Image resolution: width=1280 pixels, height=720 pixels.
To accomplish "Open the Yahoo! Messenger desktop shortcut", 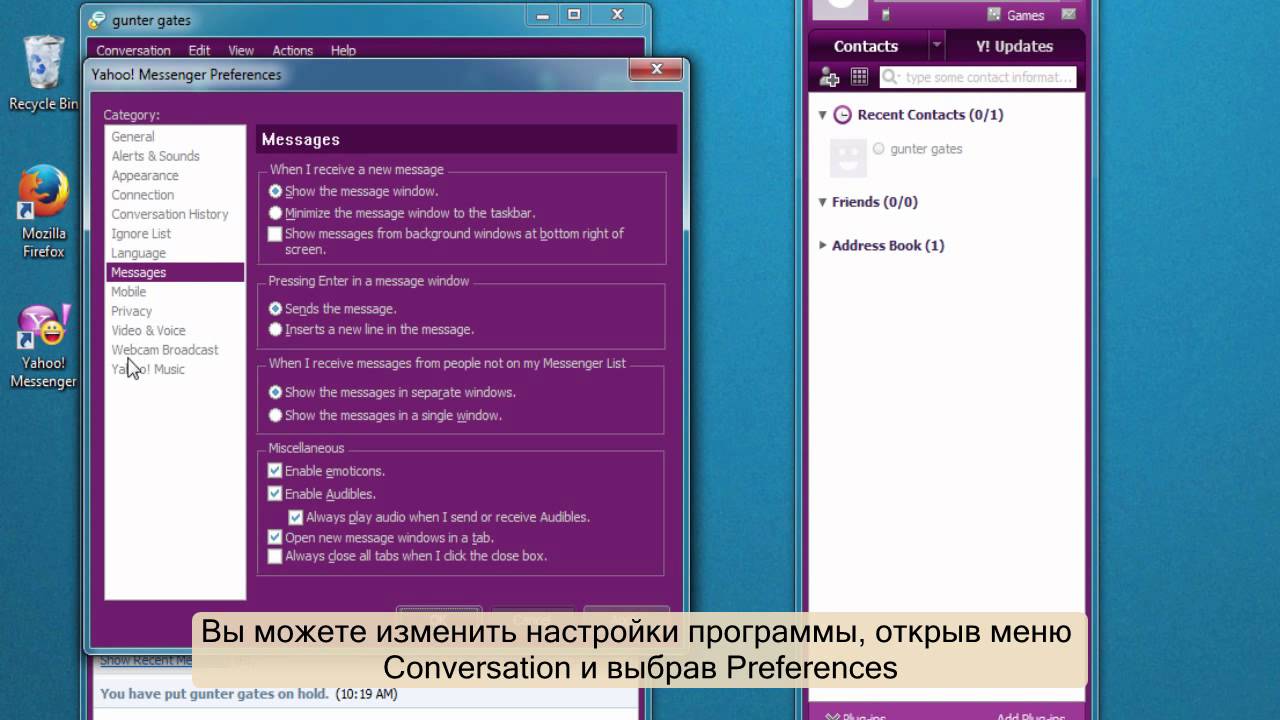I will point(44,346).
